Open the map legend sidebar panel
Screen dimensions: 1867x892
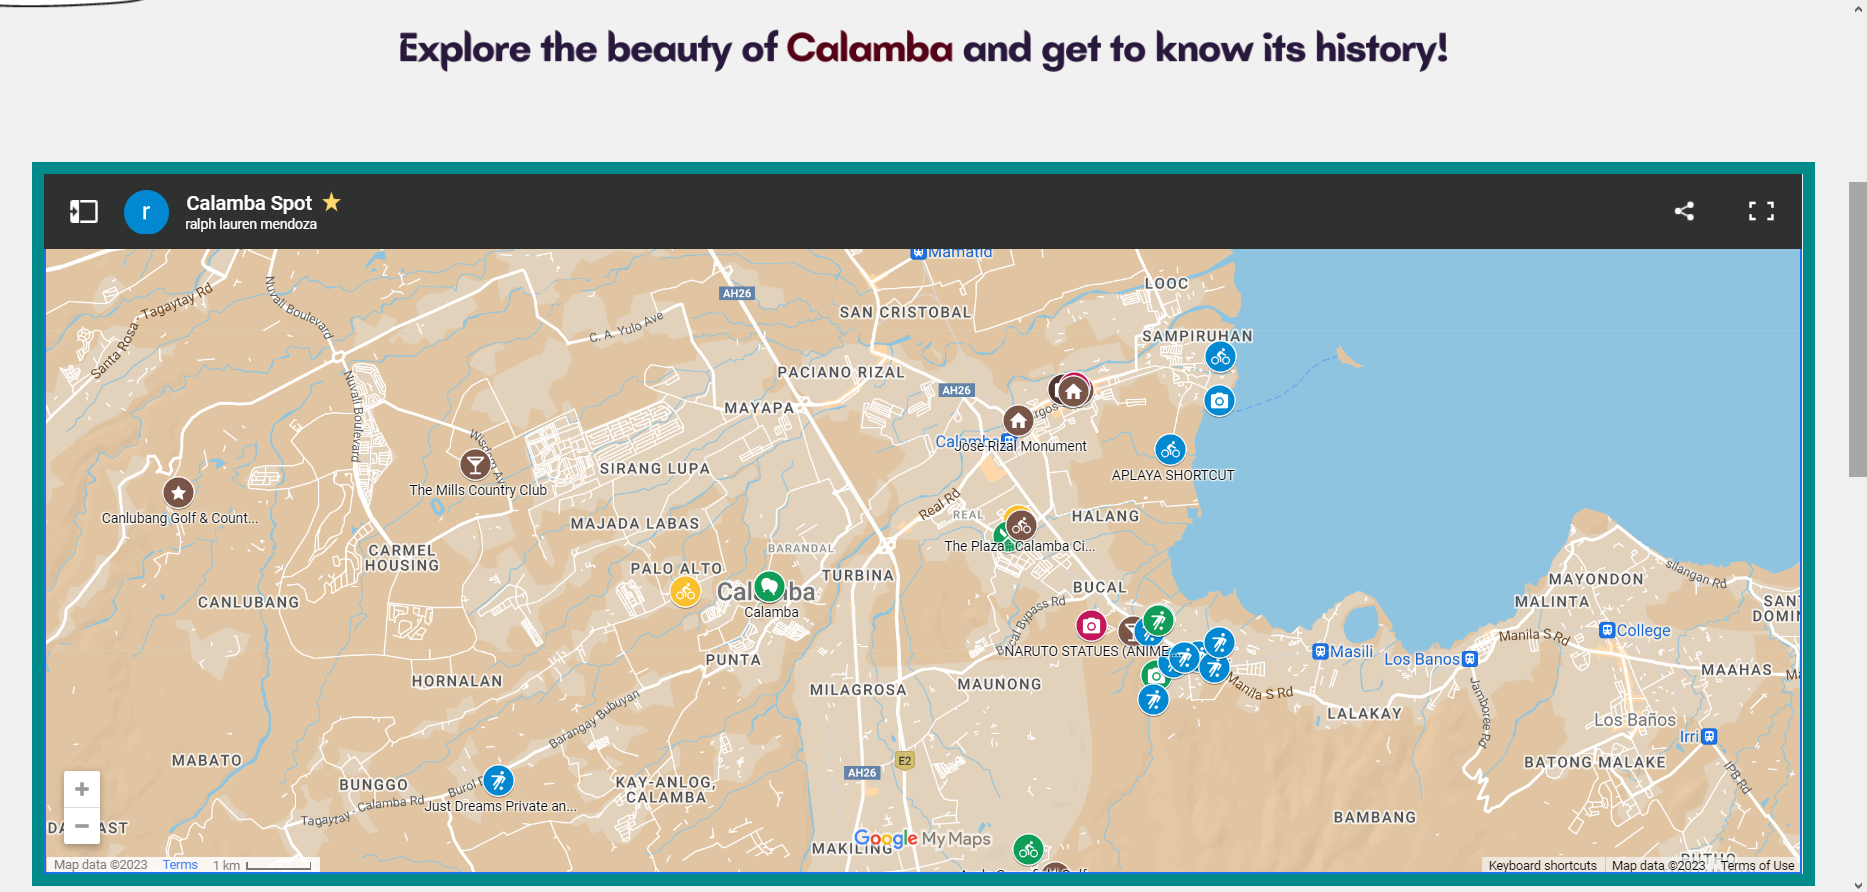click(84, 211)
